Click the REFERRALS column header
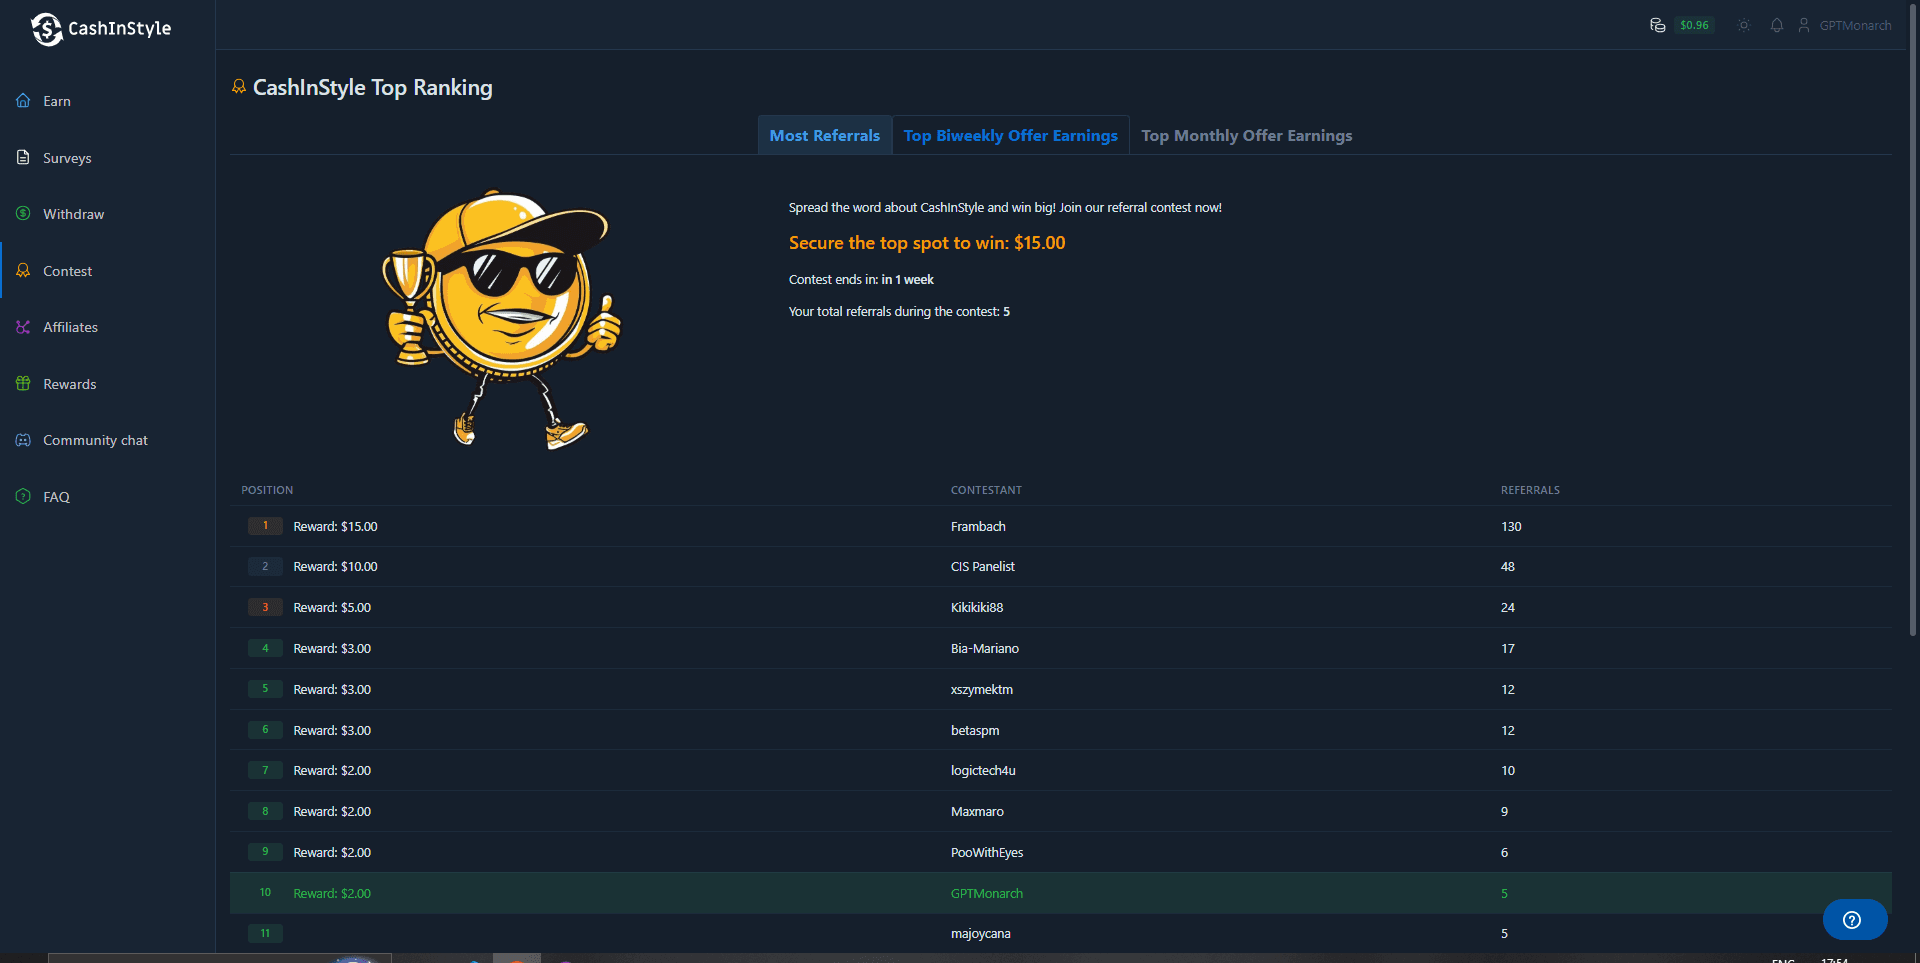Screen dimensions: 1920x963 pyautogui.click(x=1530, y=490)
